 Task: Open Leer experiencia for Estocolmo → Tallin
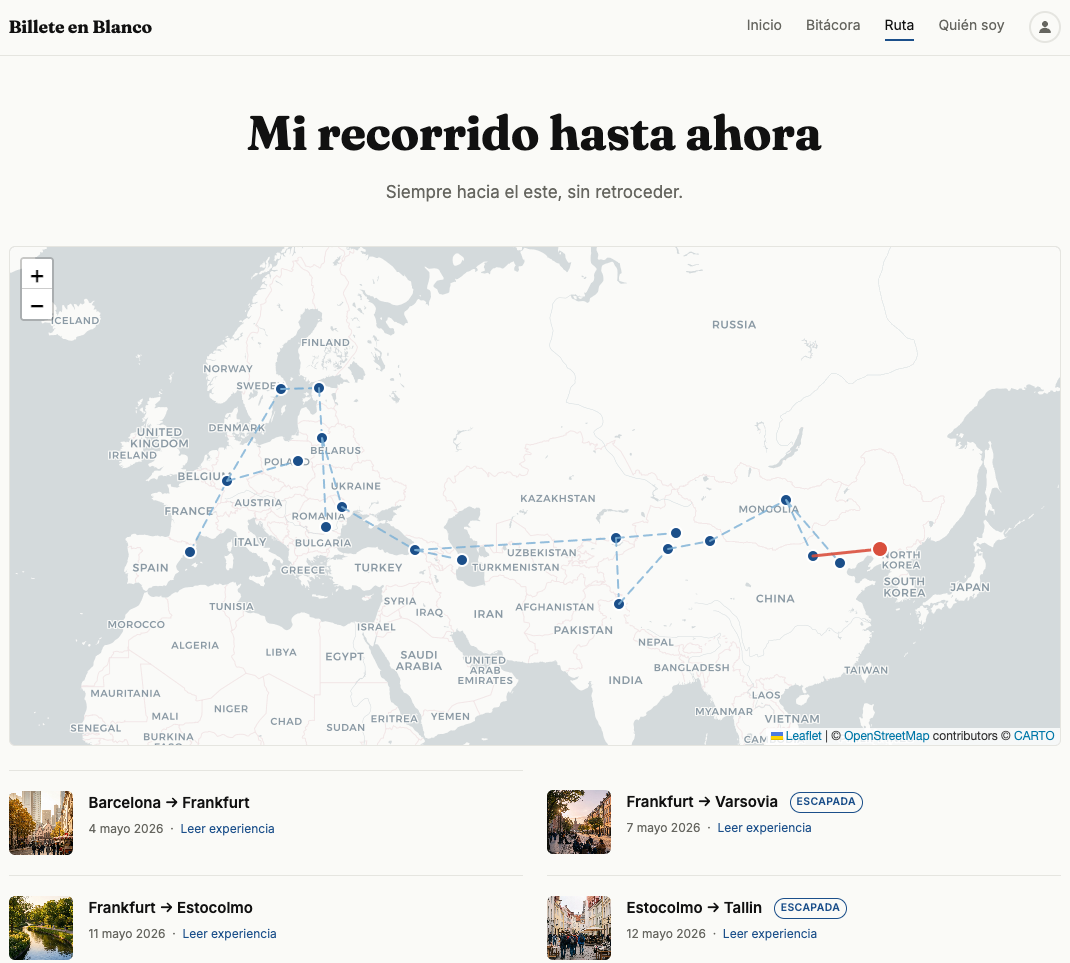(x=770, y=934)
